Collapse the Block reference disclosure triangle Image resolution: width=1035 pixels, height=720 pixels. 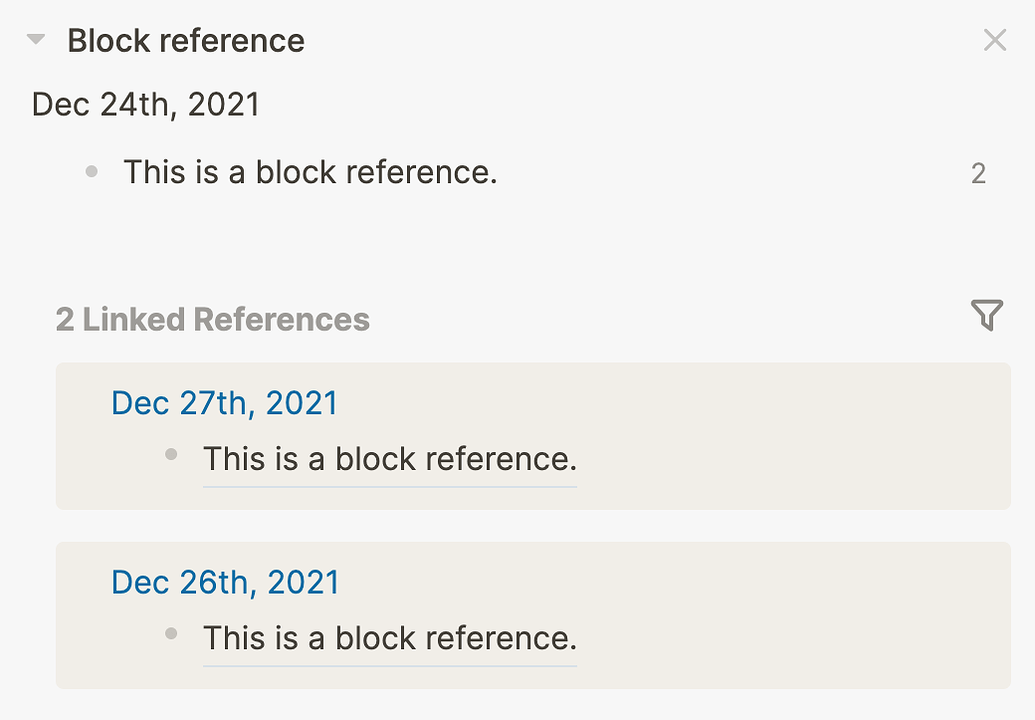coord(36,40)
